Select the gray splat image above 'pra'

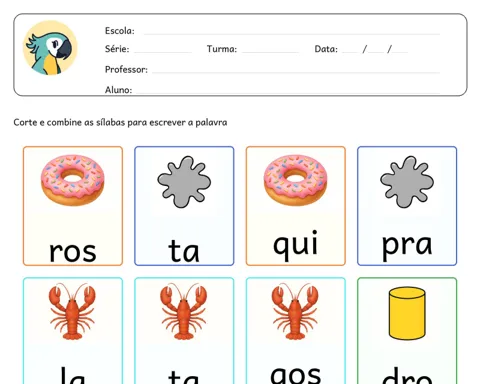point(407,182)
